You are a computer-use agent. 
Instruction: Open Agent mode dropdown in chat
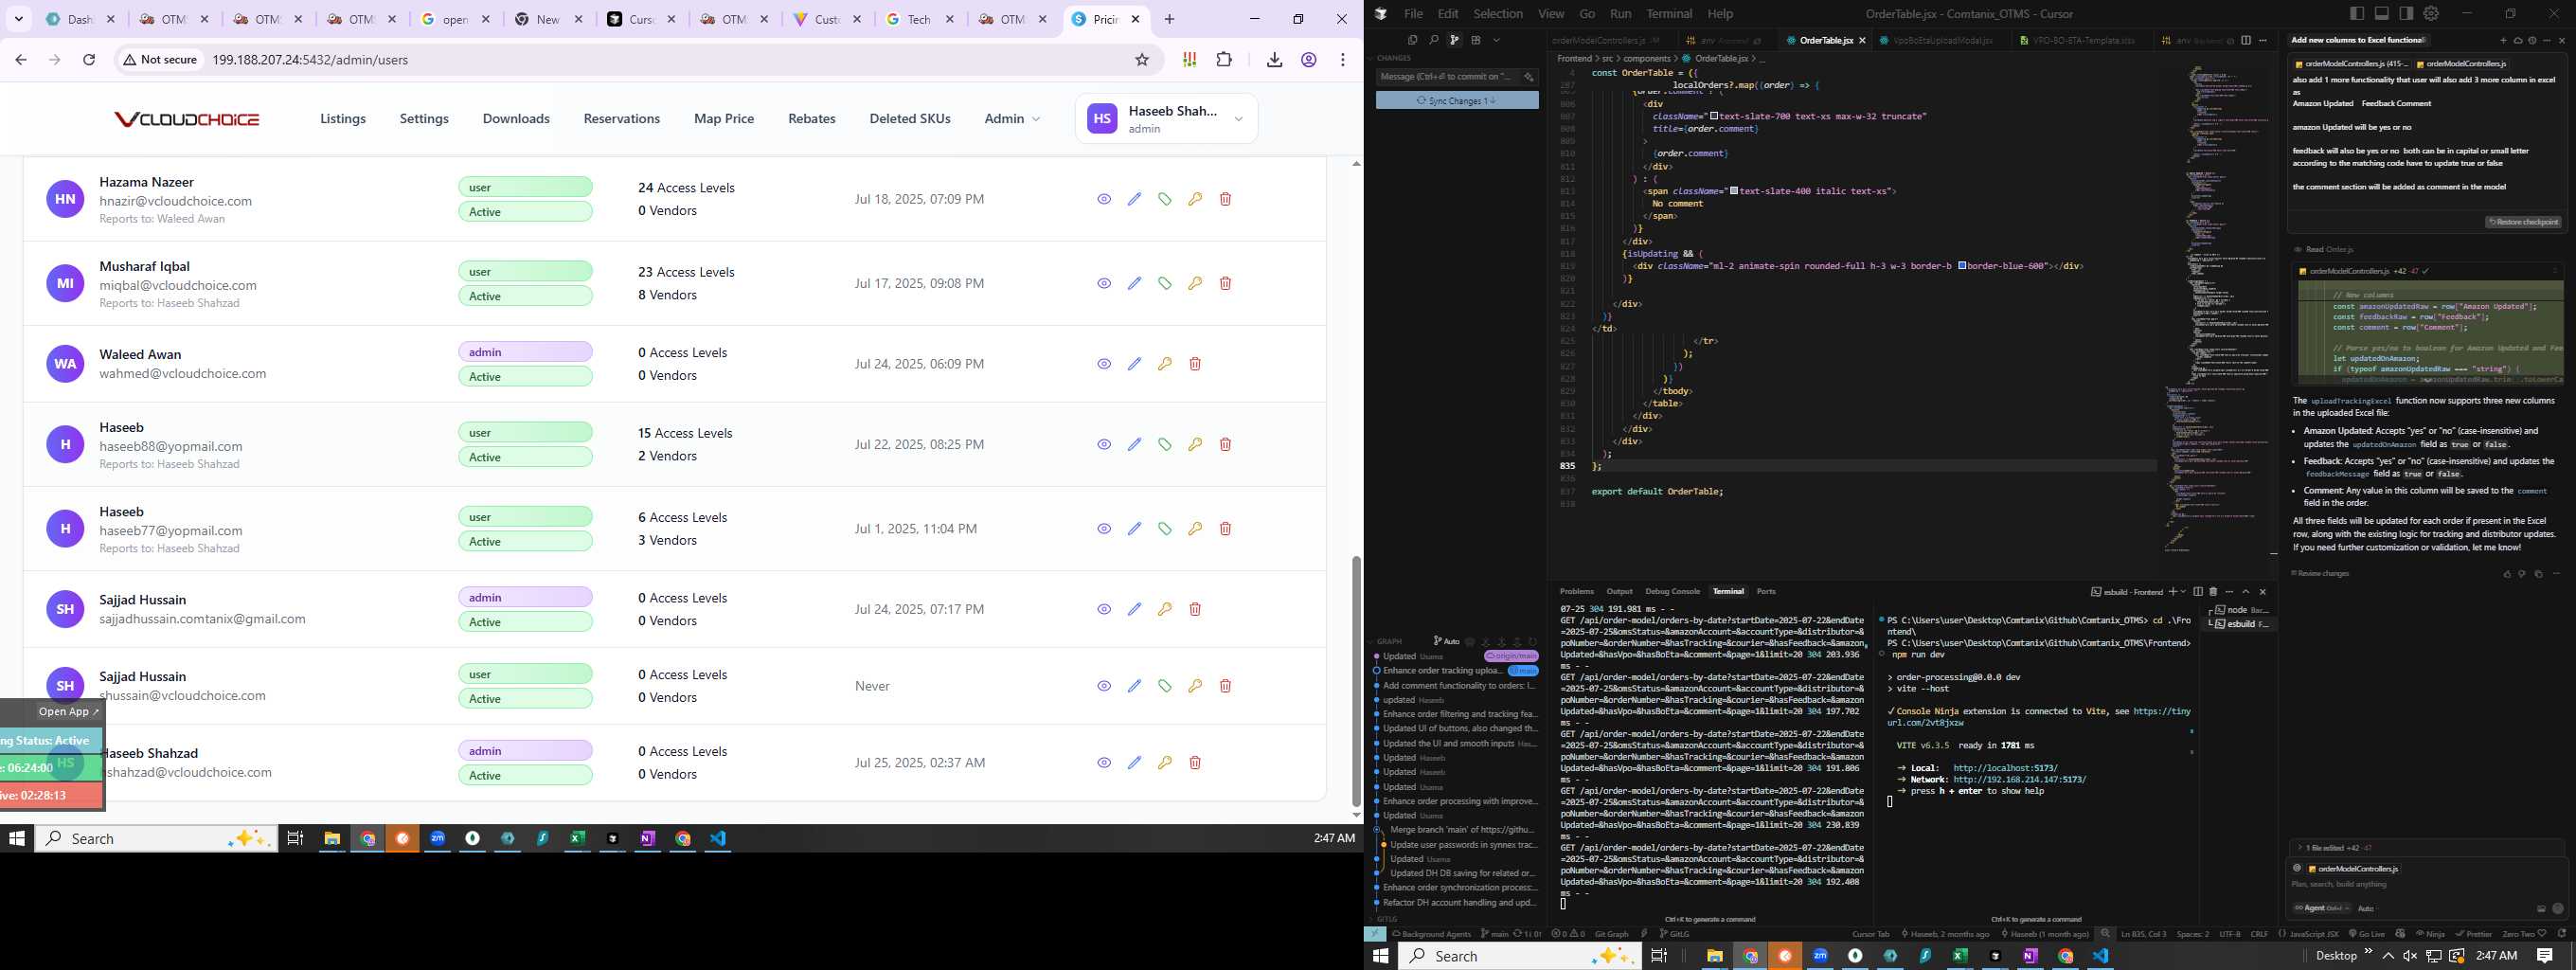2320,908
